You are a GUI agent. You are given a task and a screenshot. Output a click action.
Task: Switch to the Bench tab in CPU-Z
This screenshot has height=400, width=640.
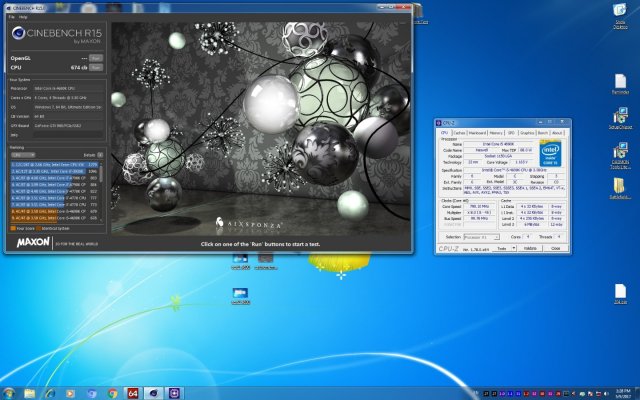click(542, 133)
